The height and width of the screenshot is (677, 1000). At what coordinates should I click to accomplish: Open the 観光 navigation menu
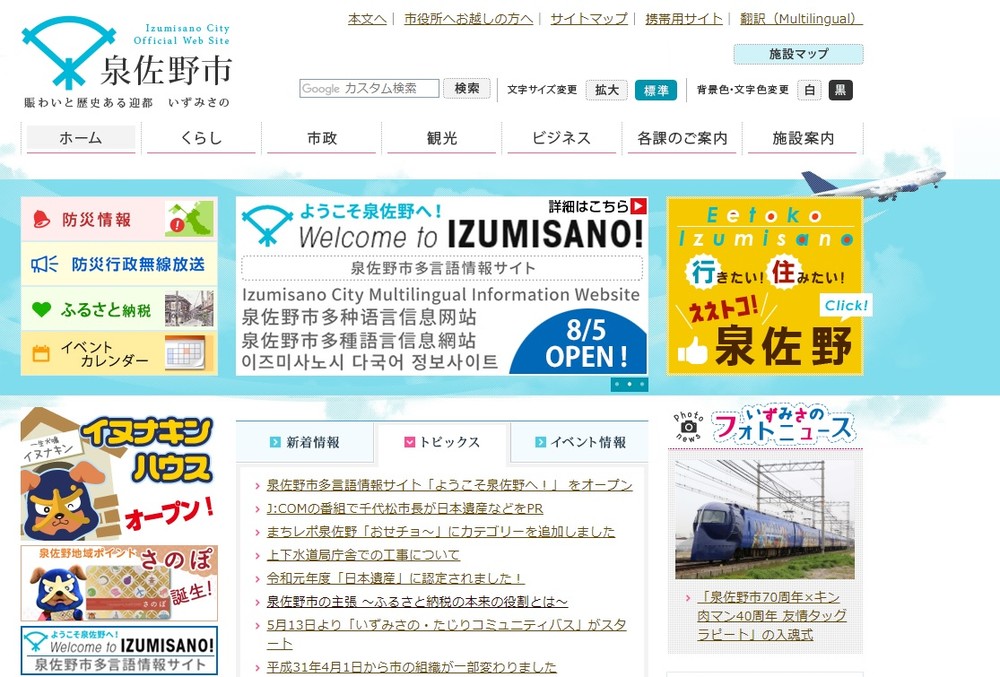coord(441,139)
